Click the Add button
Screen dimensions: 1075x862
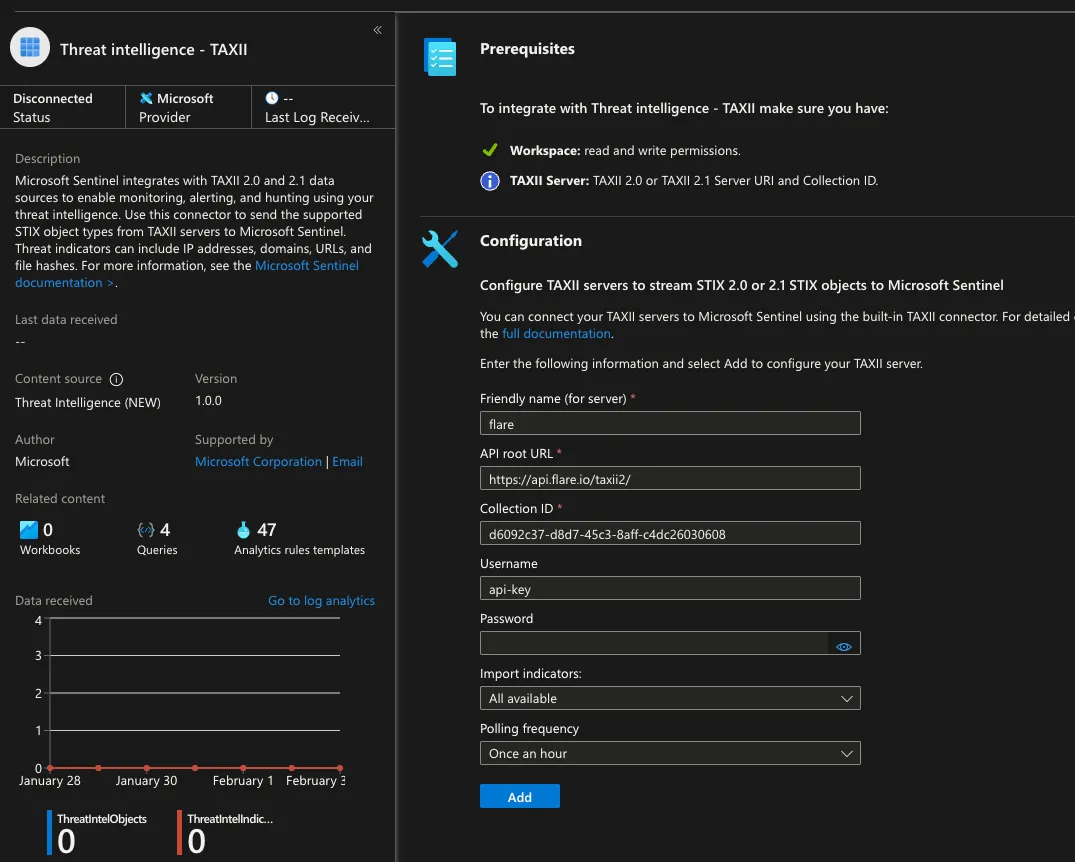[x=520, y=796]
